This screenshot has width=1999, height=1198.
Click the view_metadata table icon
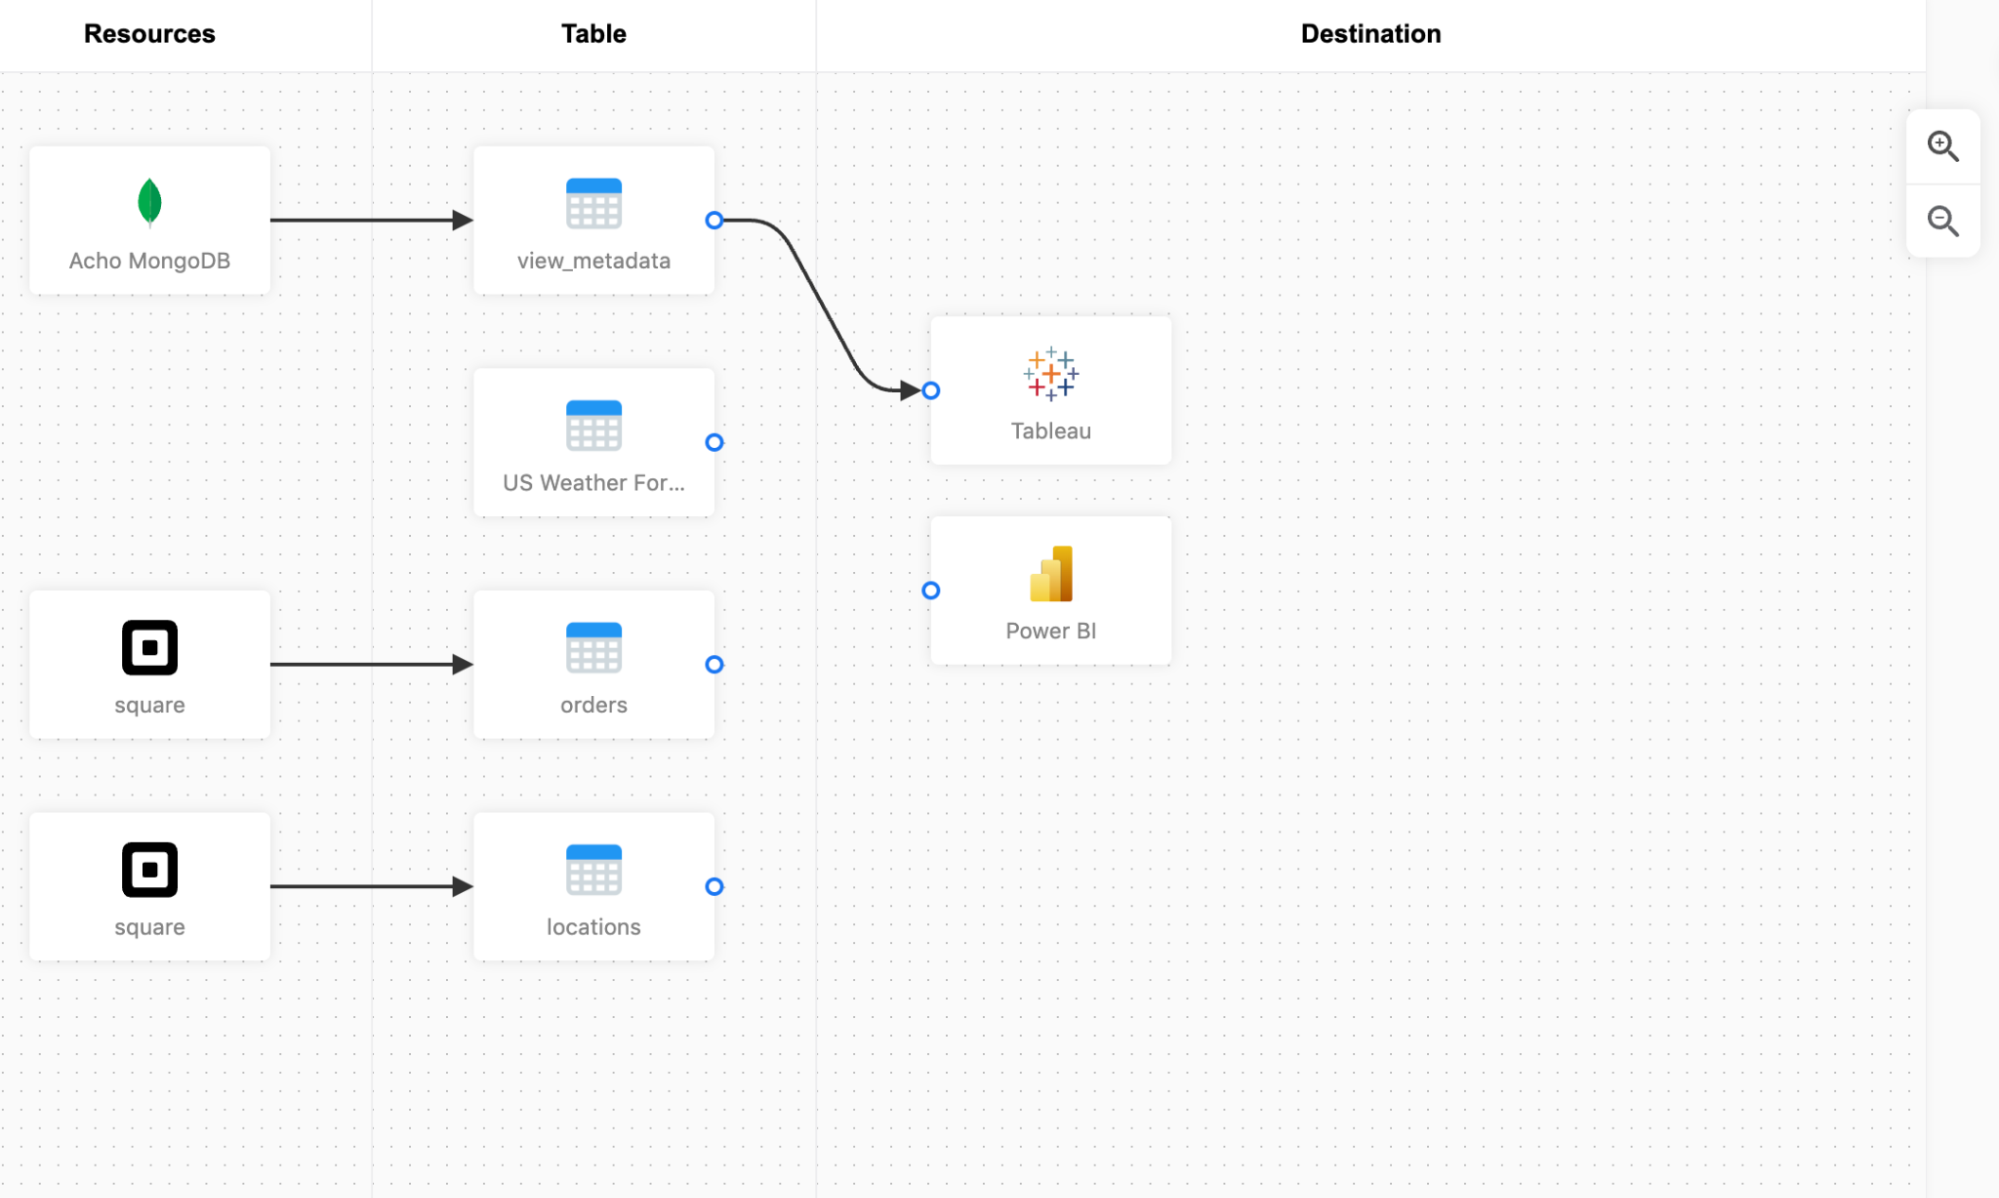593,203
